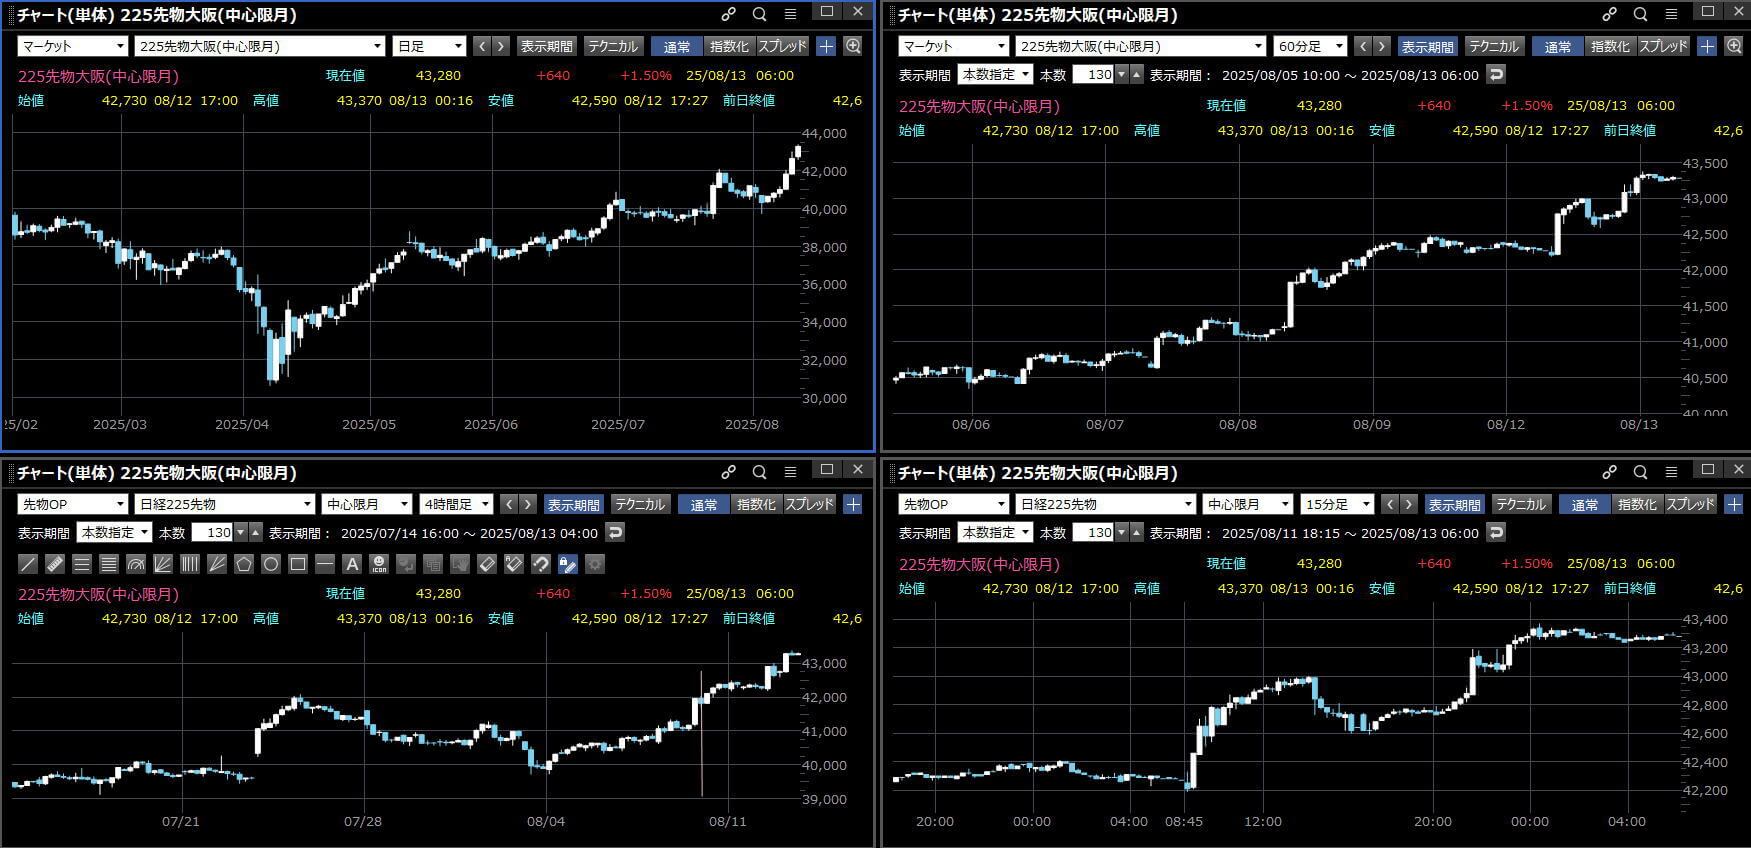Toggle the drawing lock pencil icon
The image size is (1751, 848).
[567, 564]
